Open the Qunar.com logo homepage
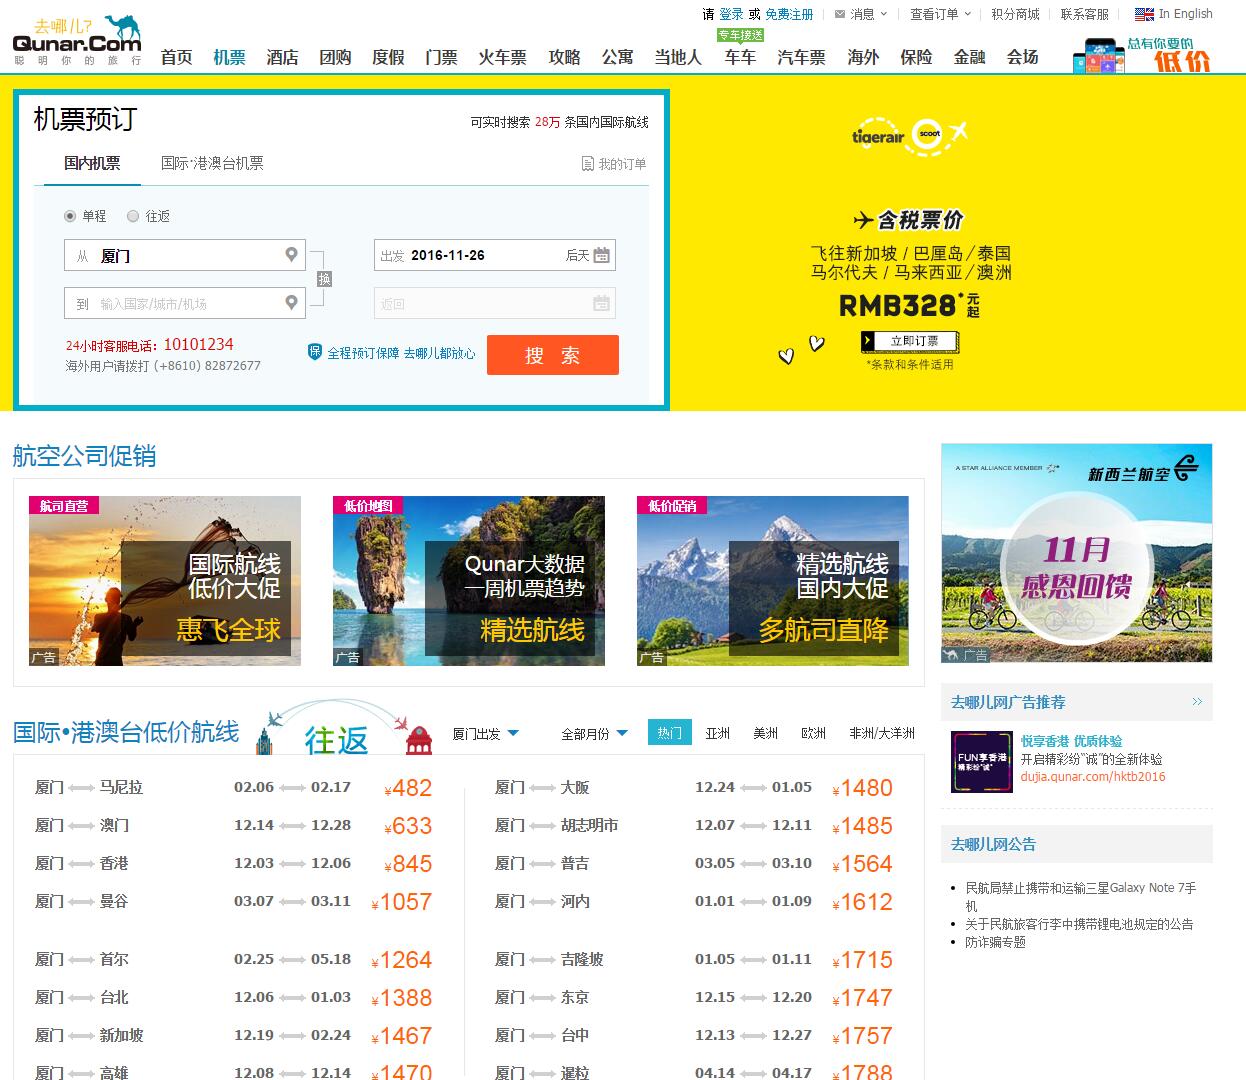 click(x=77, y=41)
